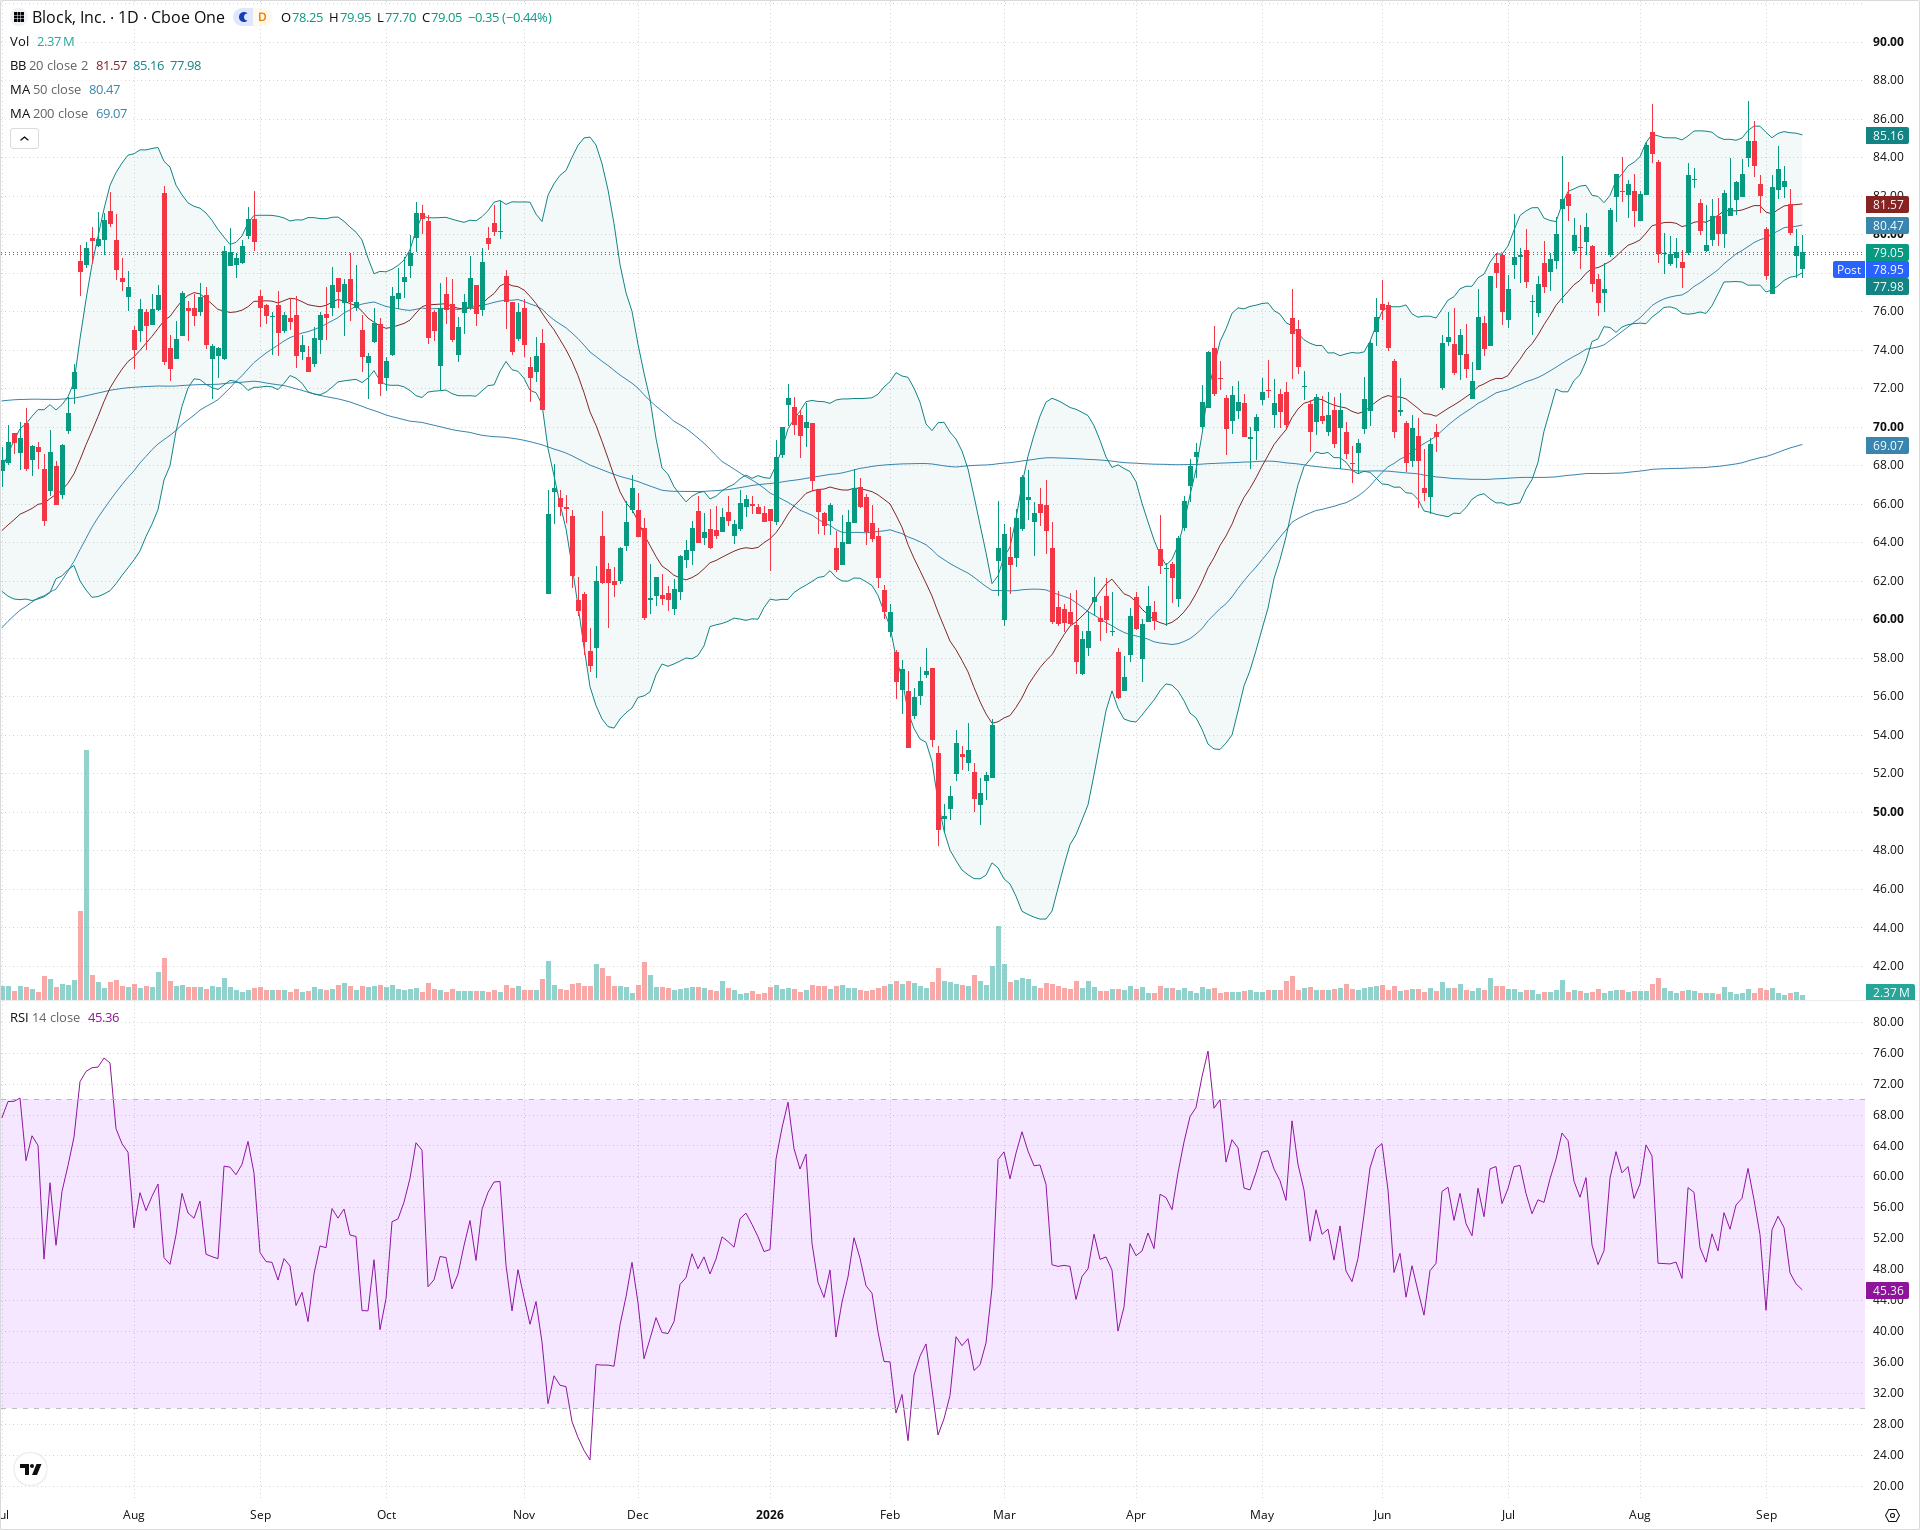Select the Vol indicator legend
The image size is (1920, 1530).
(19, 41)
